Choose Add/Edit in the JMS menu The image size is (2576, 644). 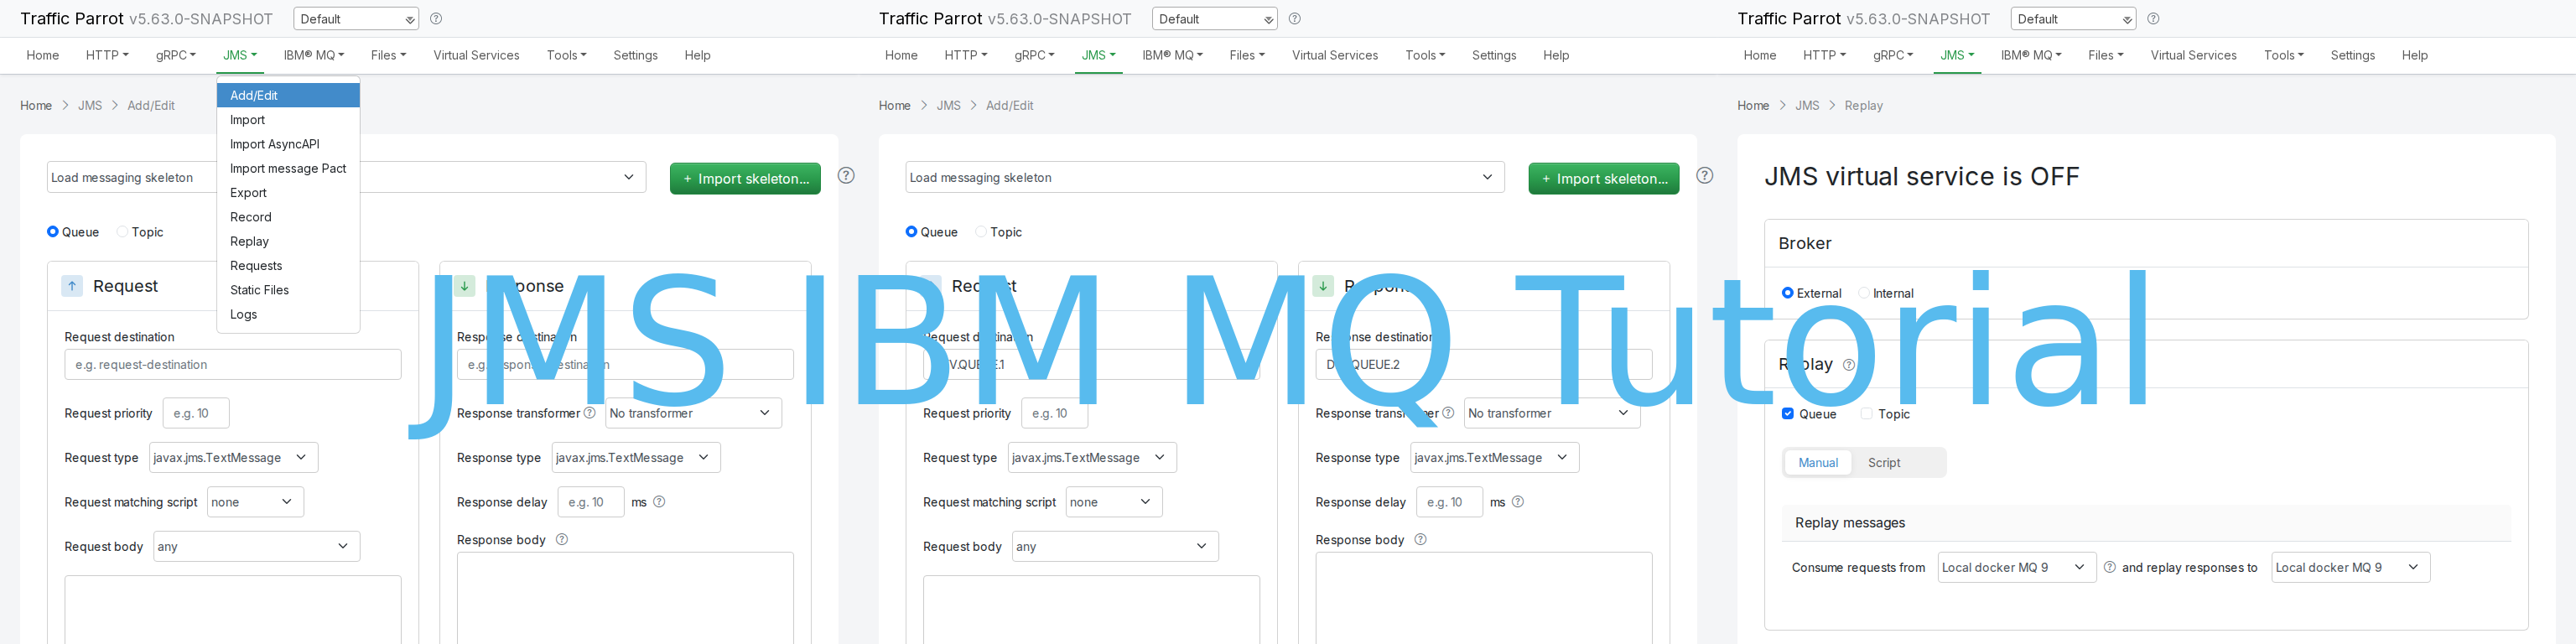[x=288, y=95]
